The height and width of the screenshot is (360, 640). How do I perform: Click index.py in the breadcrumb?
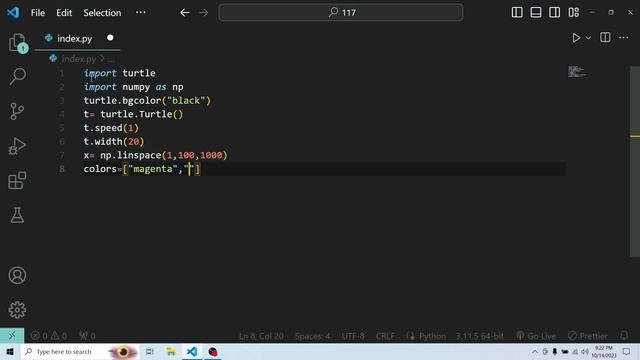point(79,59)
